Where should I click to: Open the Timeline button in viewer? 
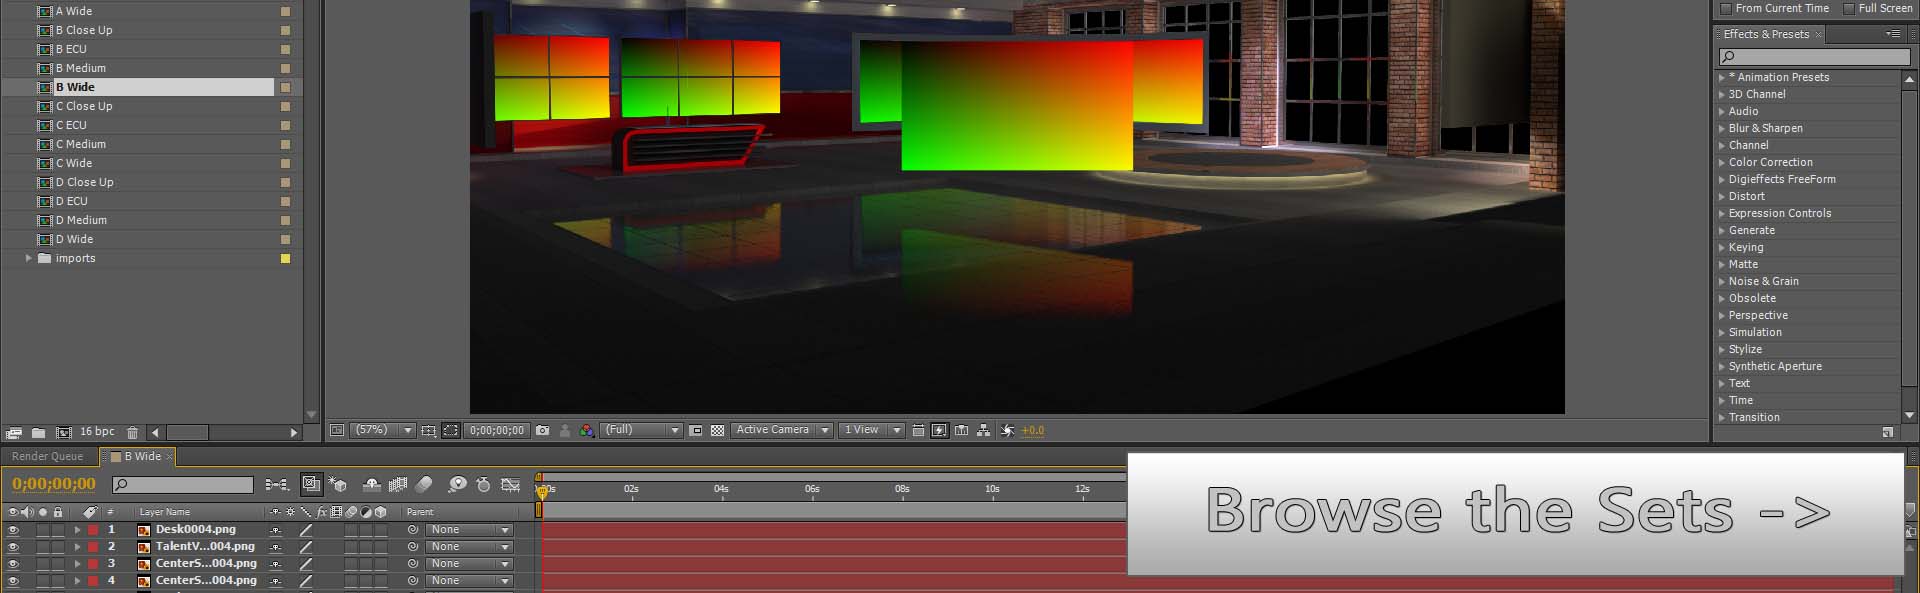[961, 431]
